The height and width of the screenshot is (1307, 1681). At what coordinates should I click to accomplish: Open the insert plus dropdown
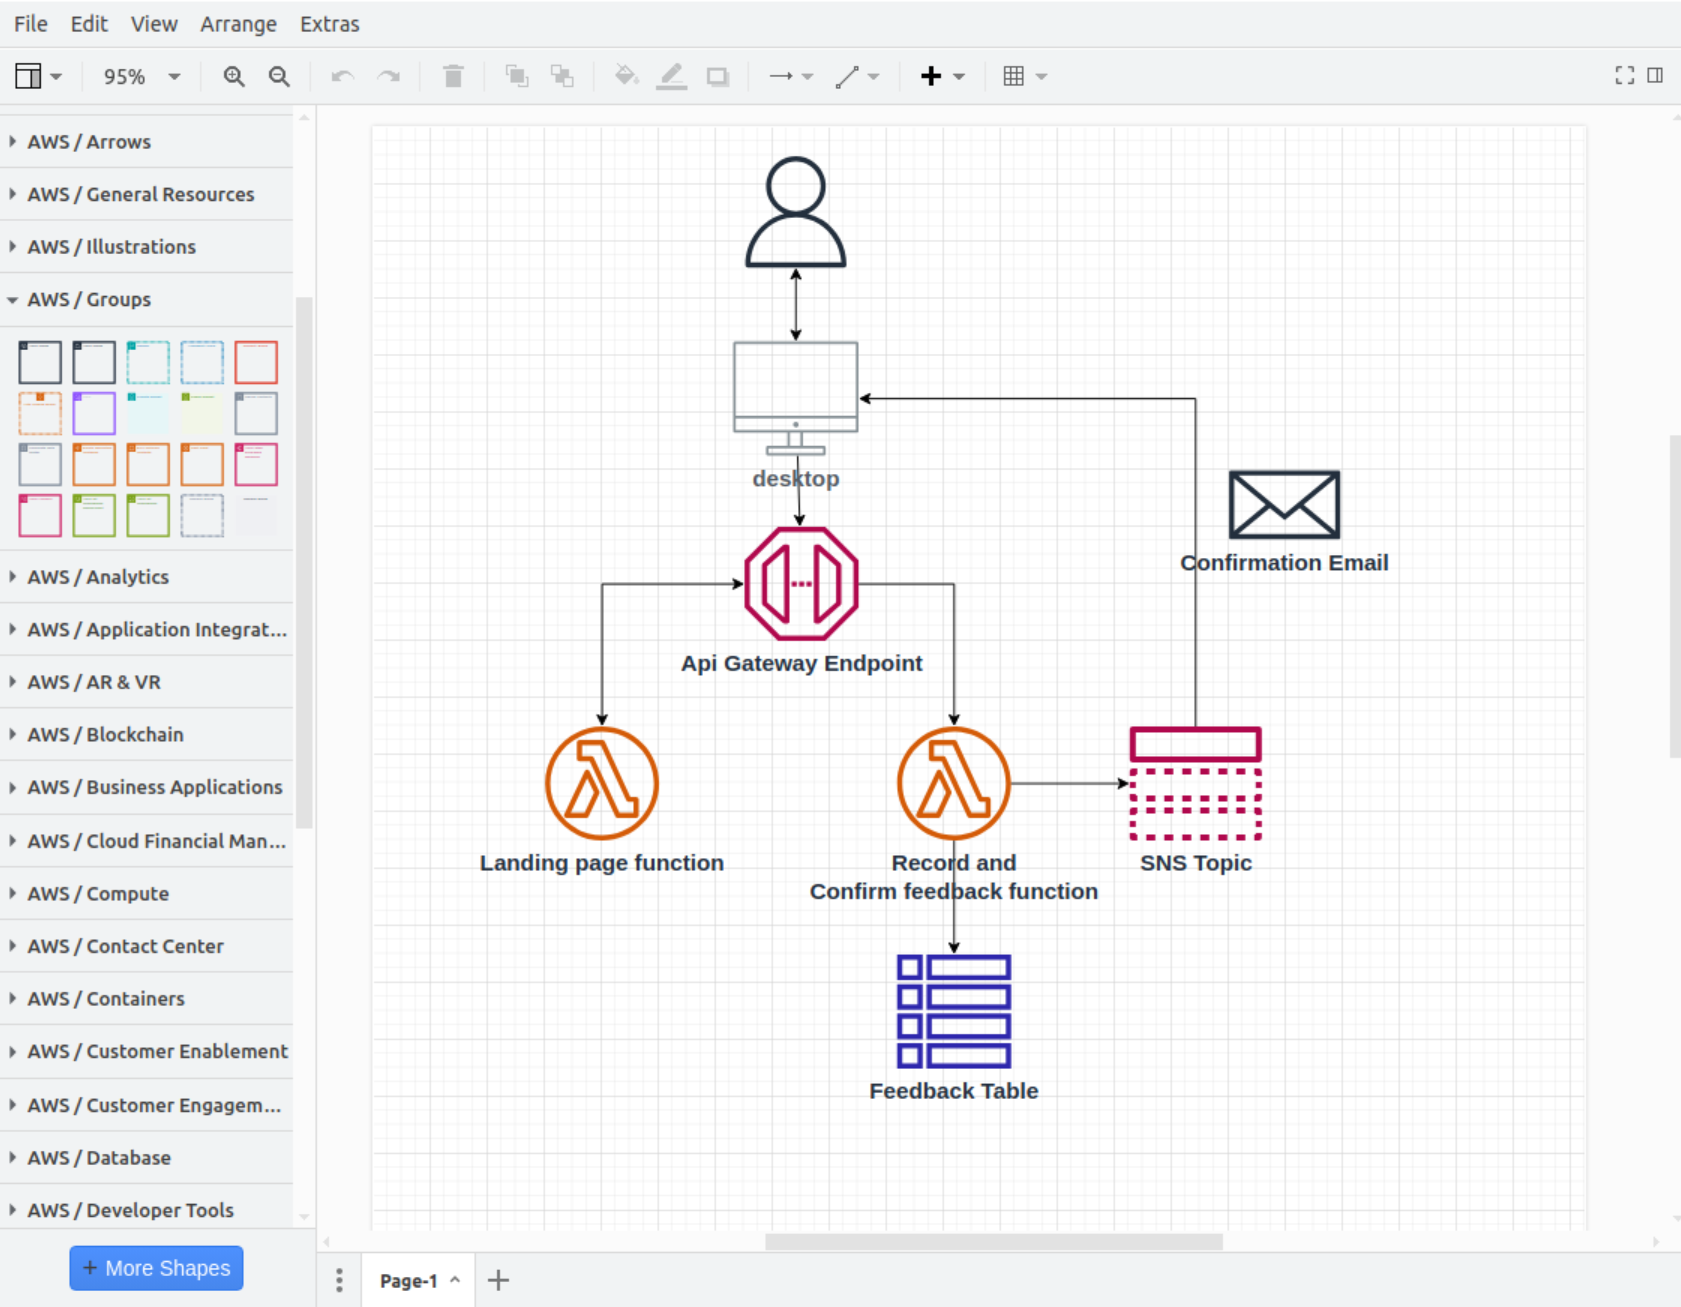[942, 76]
